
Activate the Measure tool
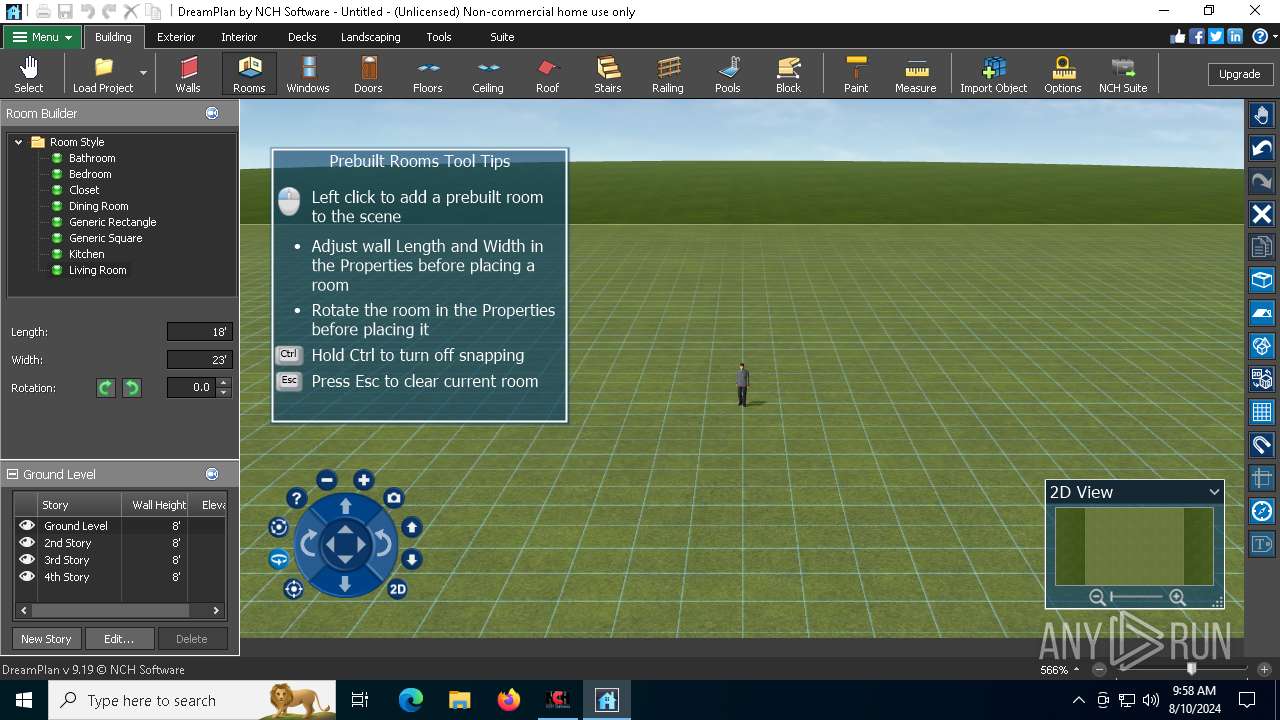(x=916, y=75)
